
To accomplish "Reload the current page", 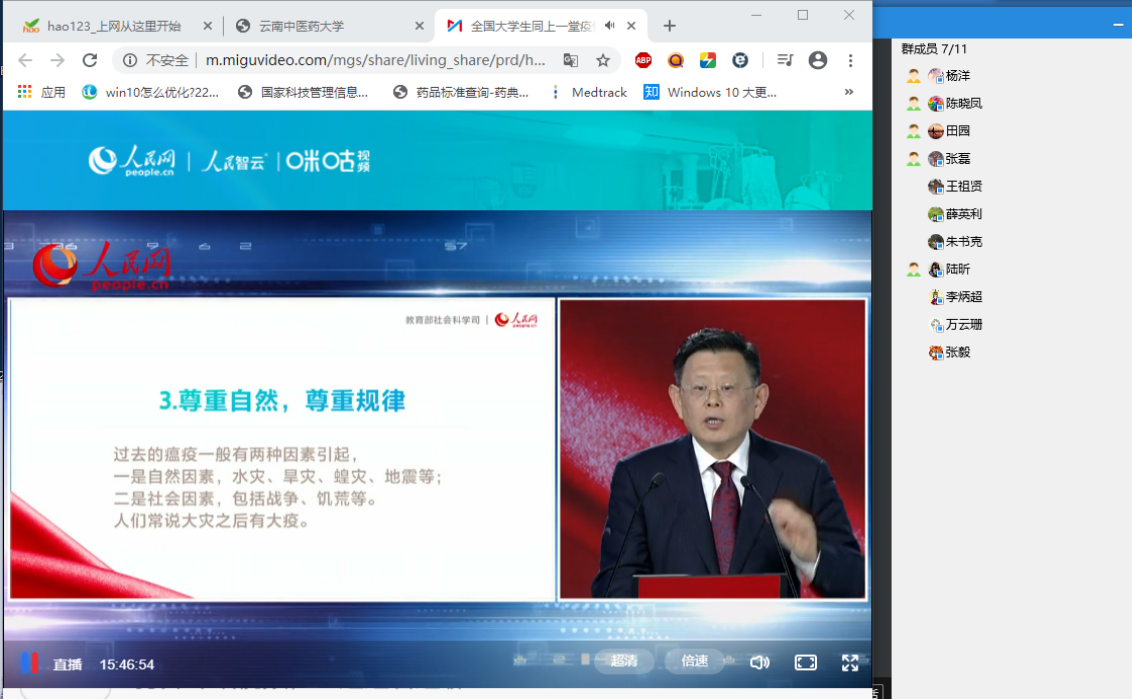I will click(90, 60).
